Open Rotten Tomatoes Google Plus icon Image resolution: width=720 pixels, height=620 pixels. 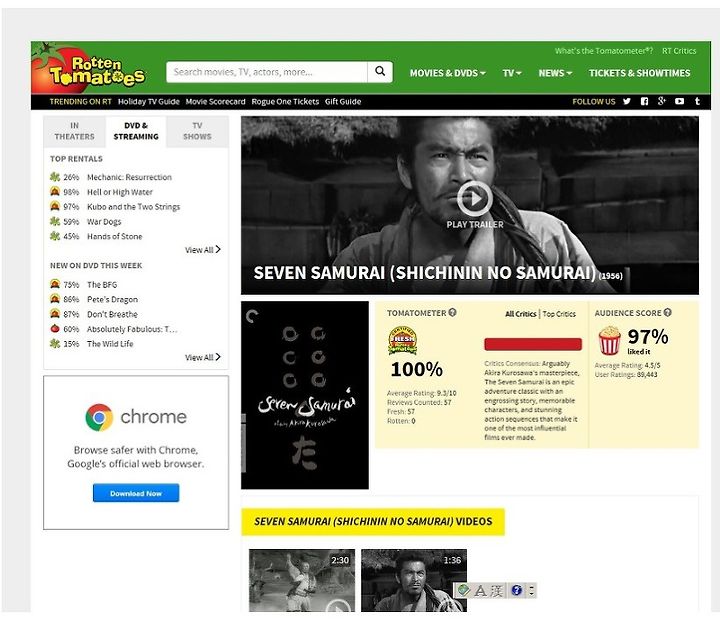coord(662,101)
